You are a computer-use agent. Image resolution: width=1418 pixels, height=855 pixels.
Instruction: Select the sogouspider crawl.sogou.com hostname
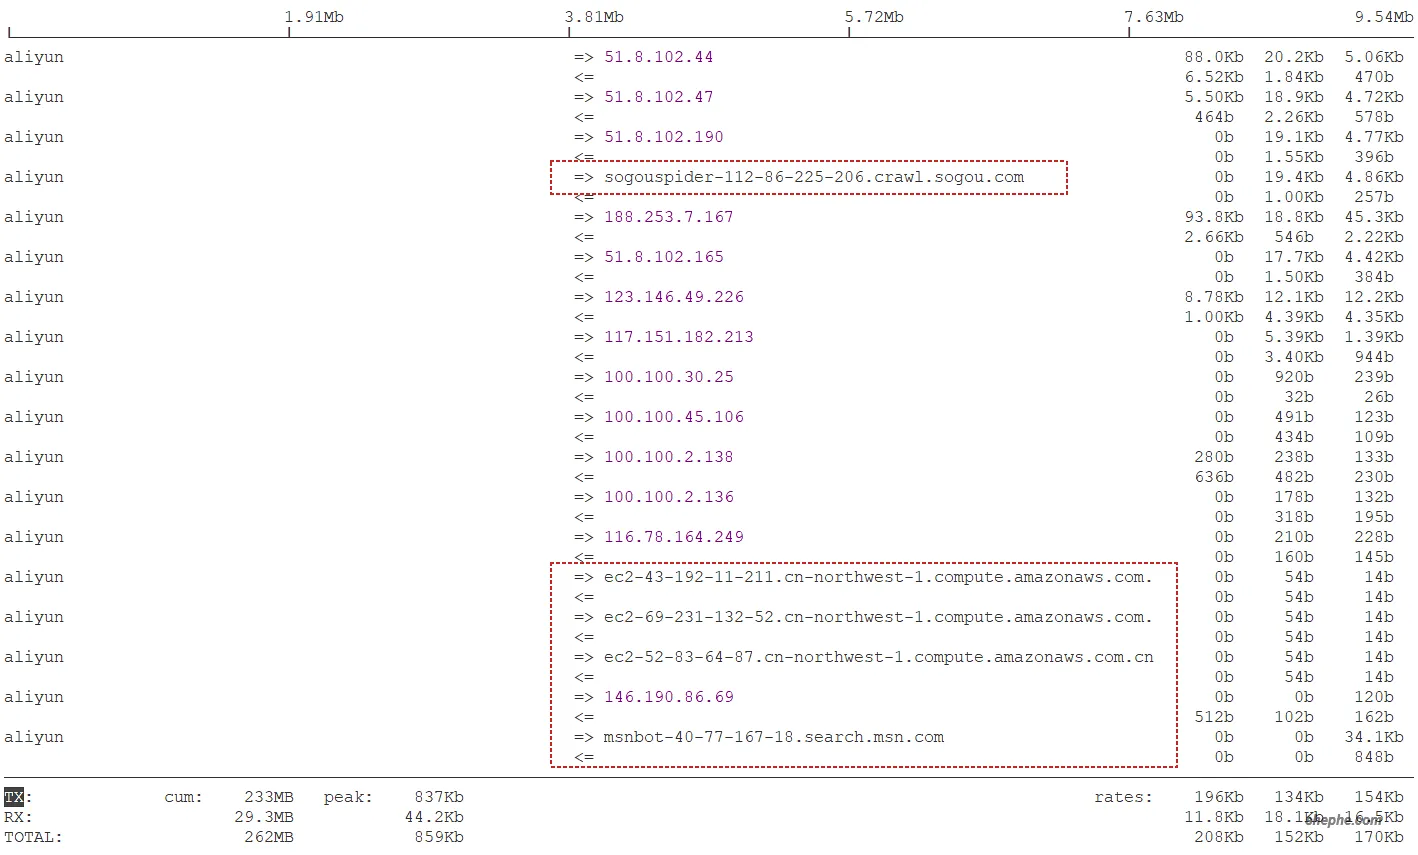tap(813, 177)
